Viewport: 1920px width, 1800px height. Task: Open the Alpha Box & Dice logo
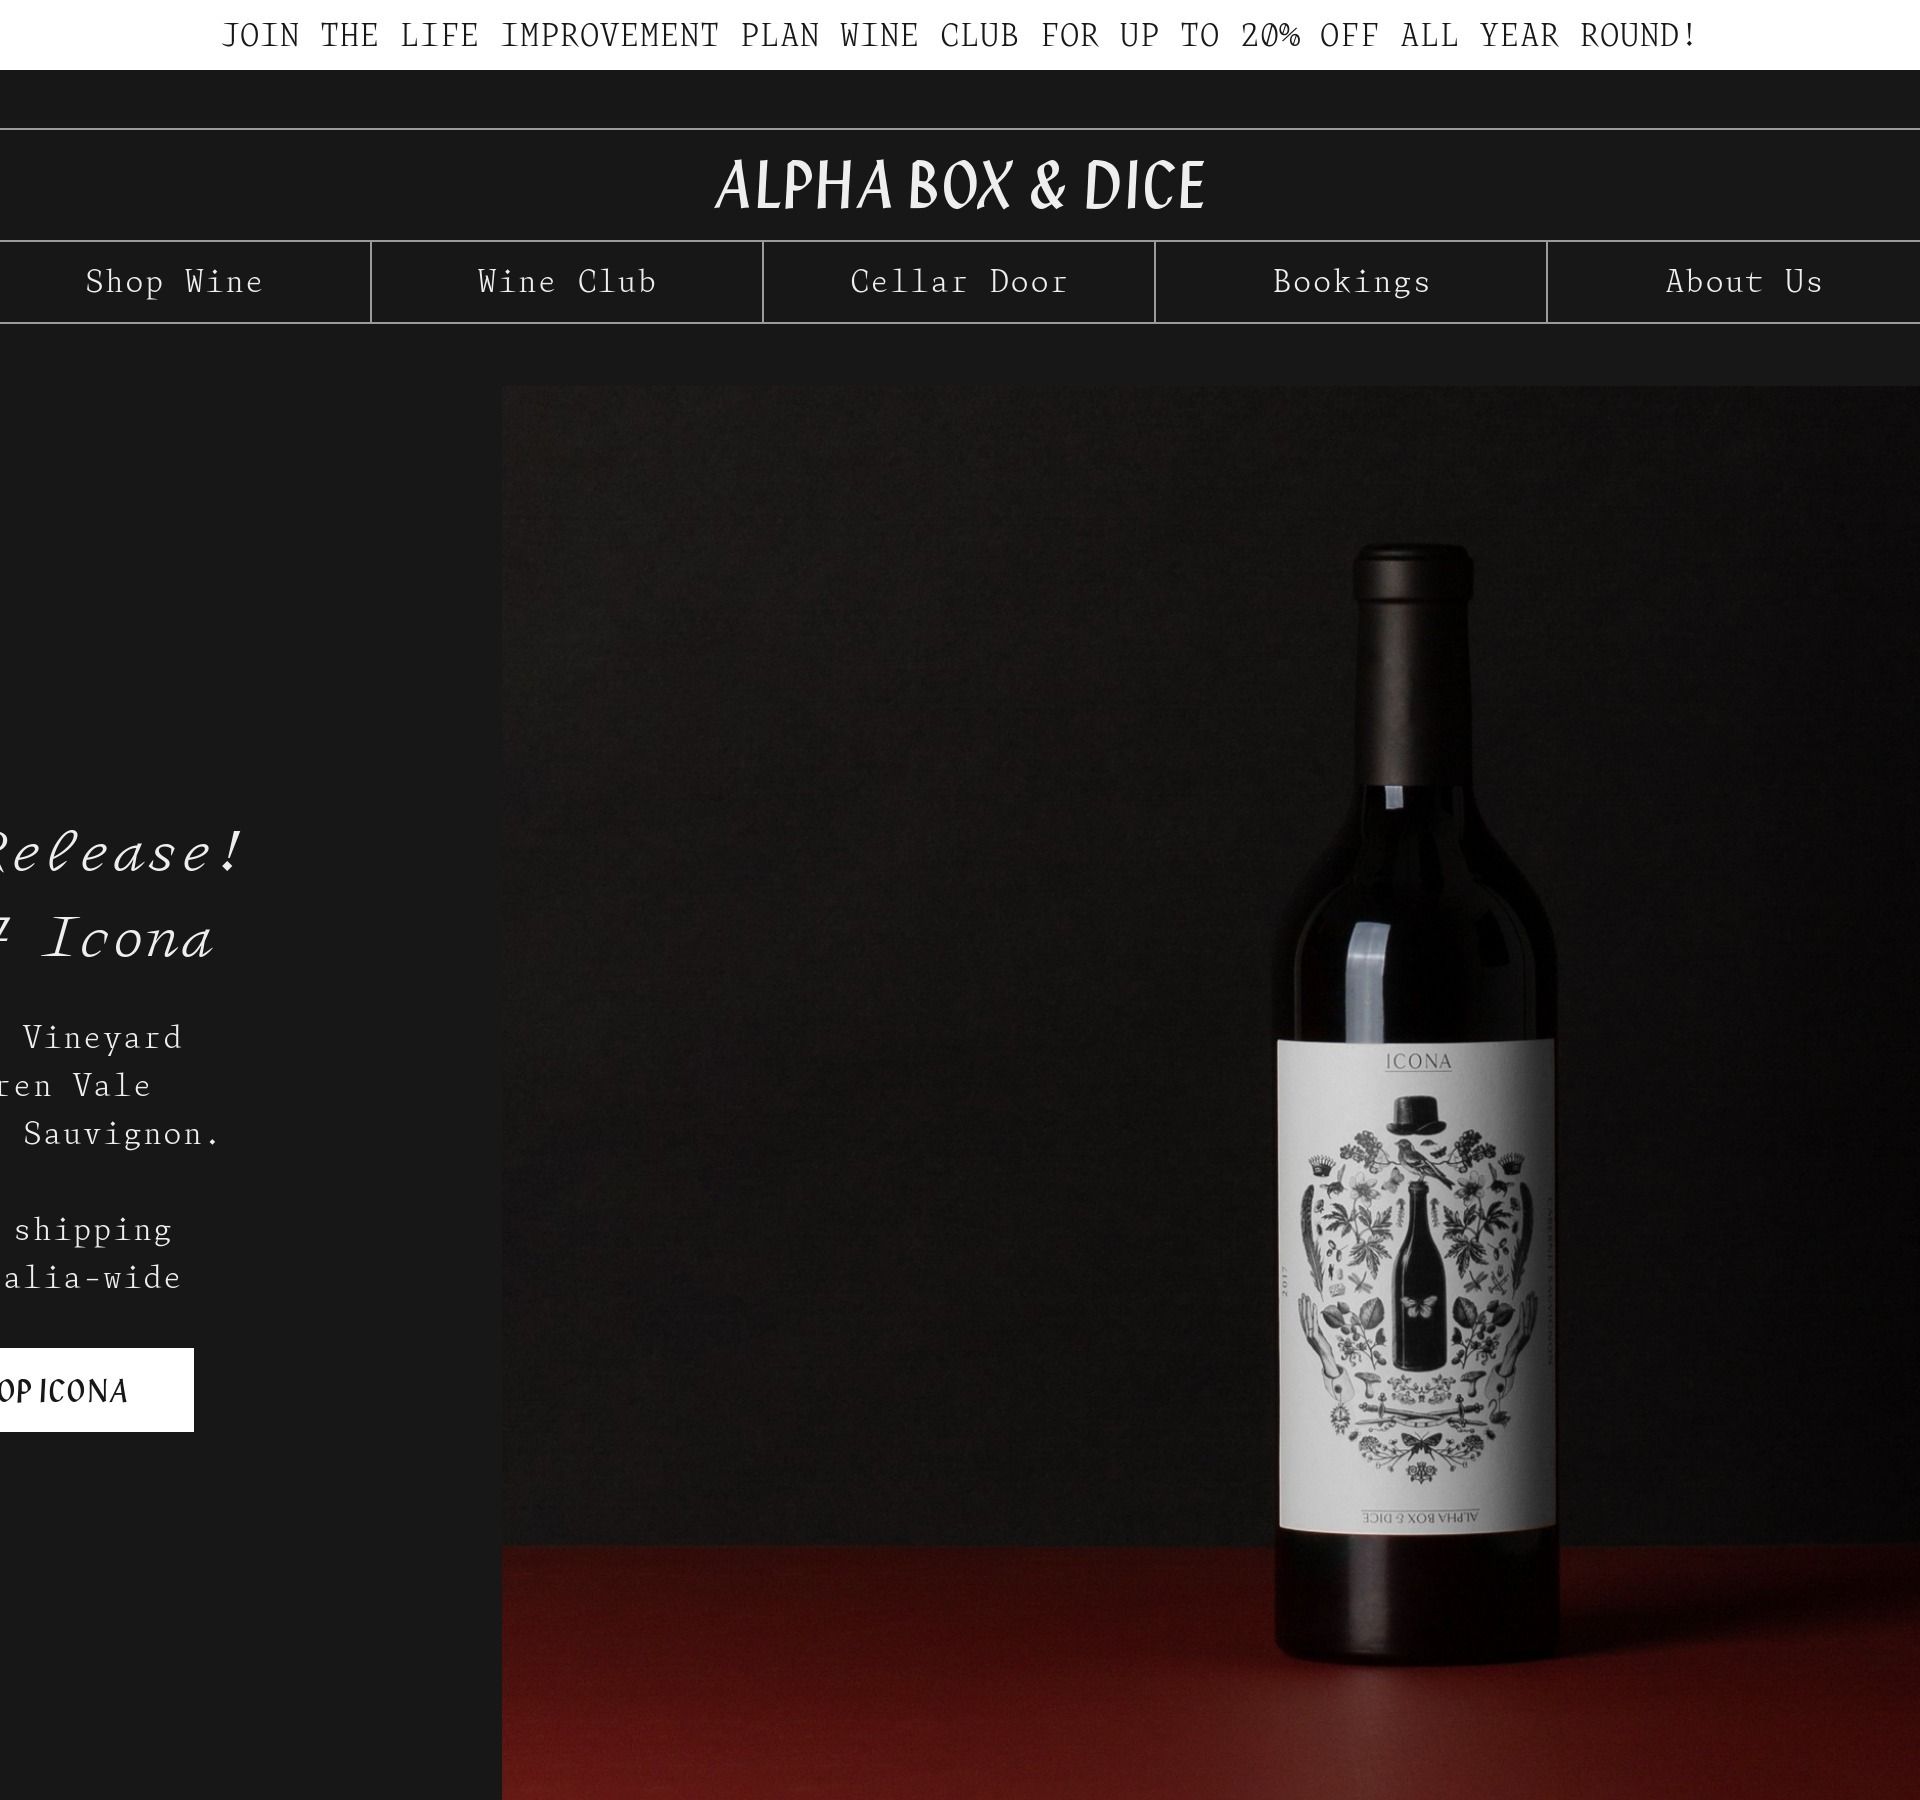[x=960, y=185]
